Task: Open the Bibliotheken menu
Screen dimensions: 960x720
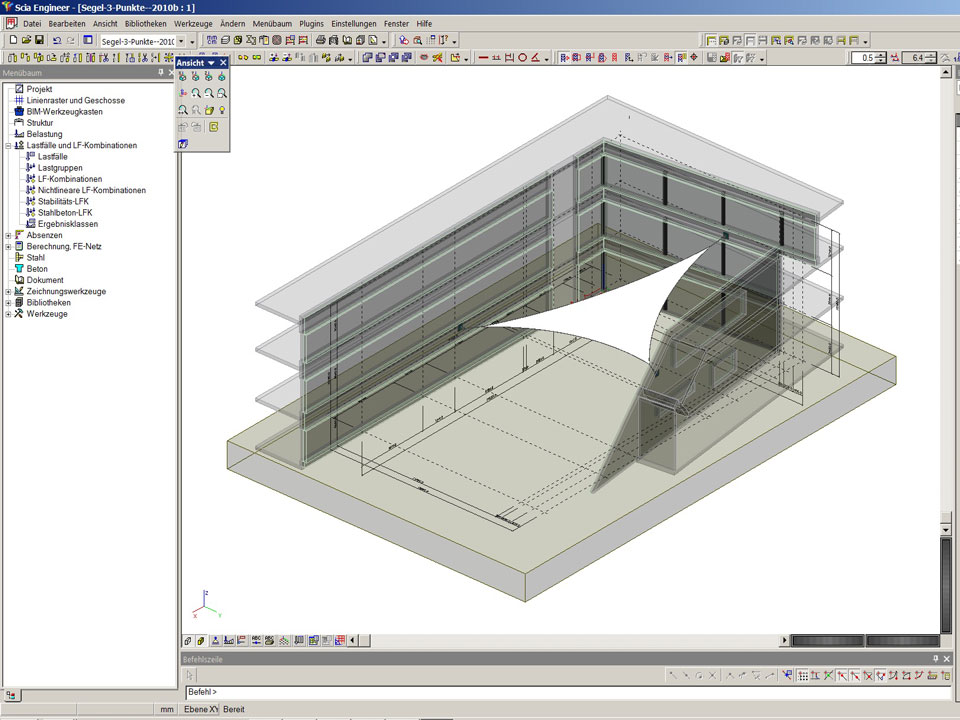Action: tap(145, 22)
